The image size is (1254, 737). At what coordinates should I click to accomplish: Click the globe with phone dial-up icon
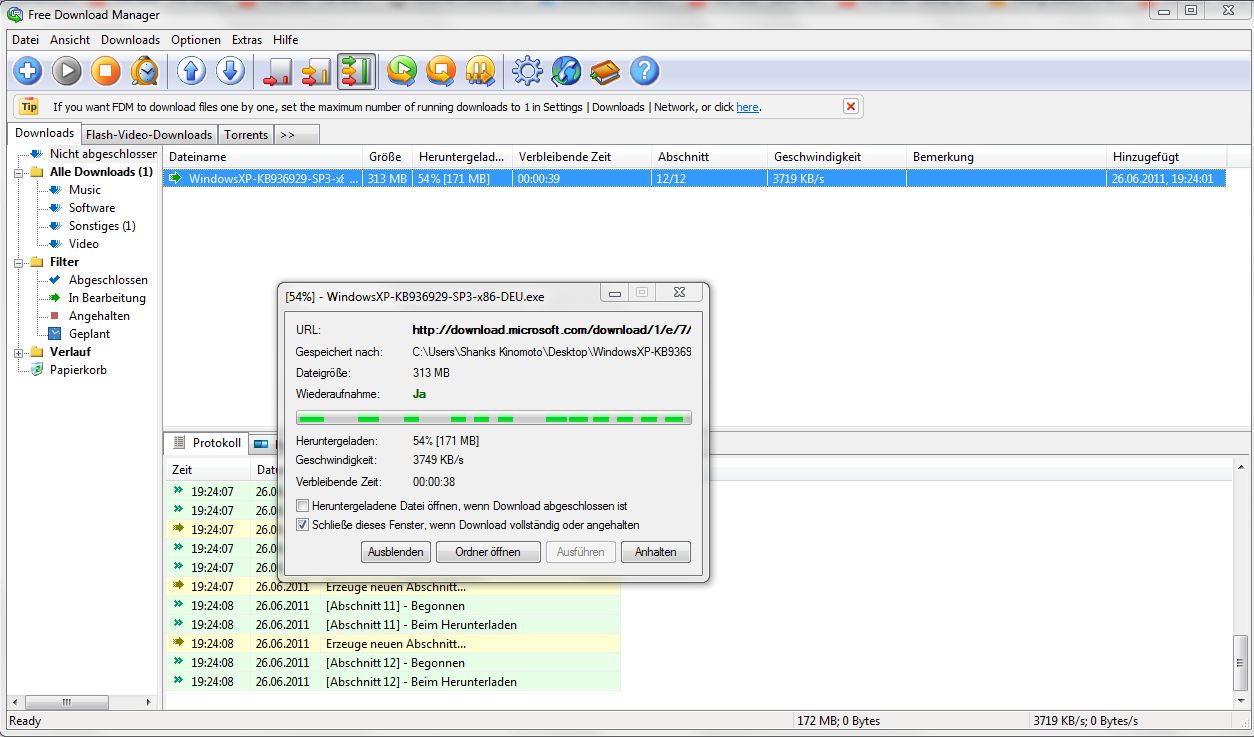pos(566,71)
